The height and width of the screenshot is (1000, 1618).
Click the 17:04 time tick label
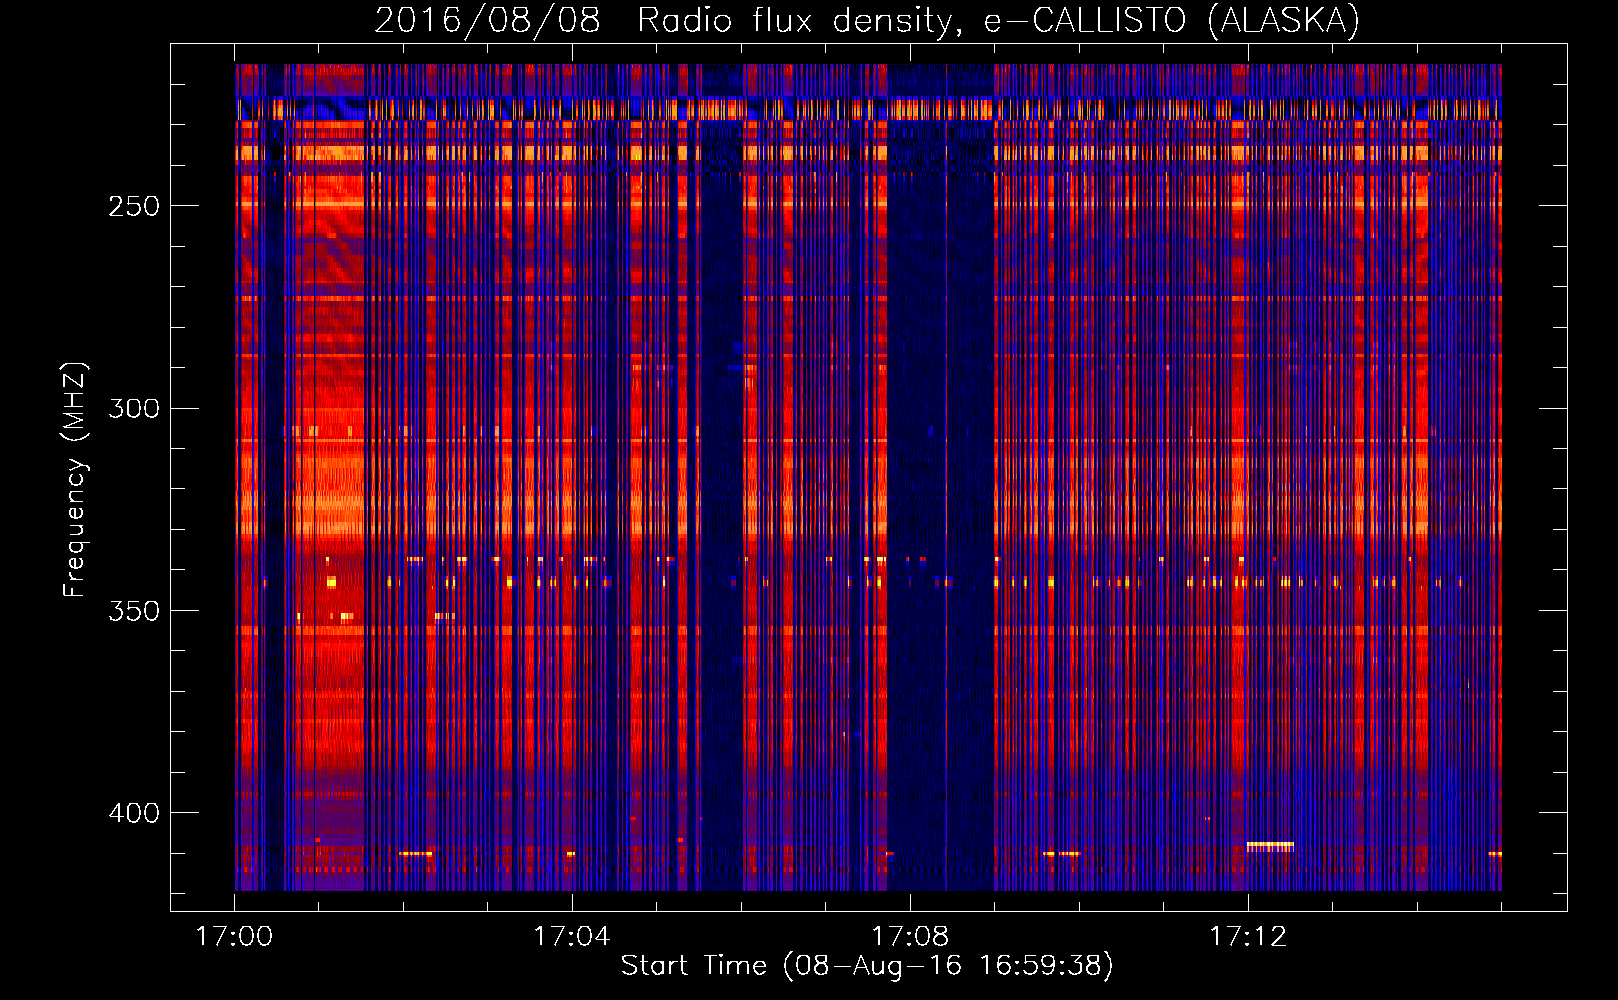572,937
